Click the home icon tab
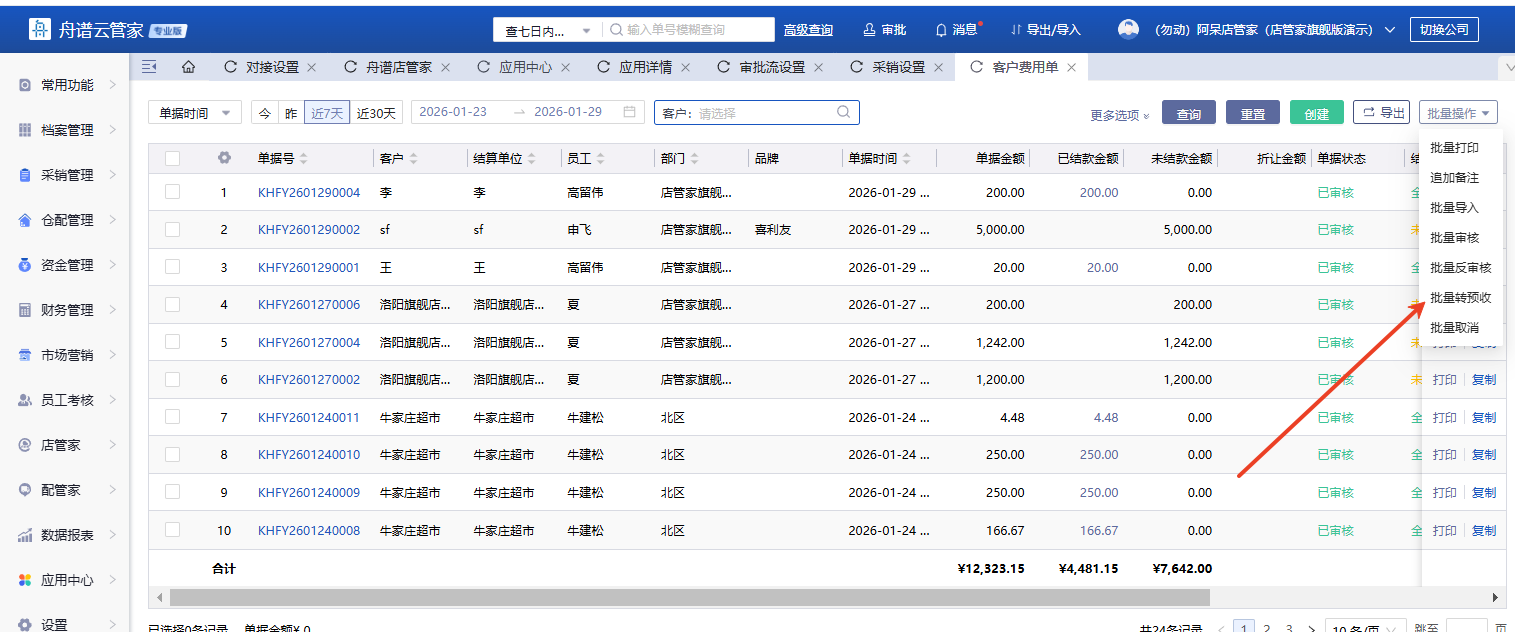This screenshot has height=632, width=1515. coord(187,67)
